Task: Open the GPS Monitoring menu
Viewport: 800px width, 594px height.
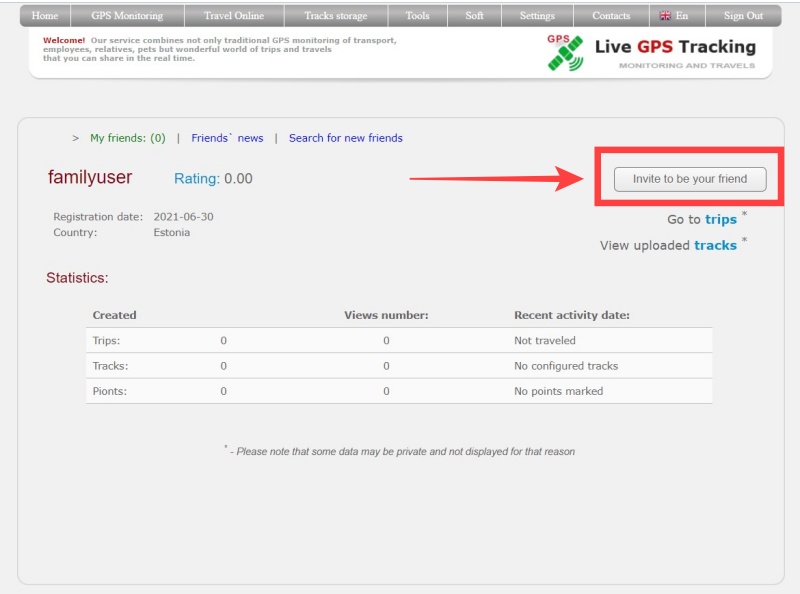Action: pos(127,16)
